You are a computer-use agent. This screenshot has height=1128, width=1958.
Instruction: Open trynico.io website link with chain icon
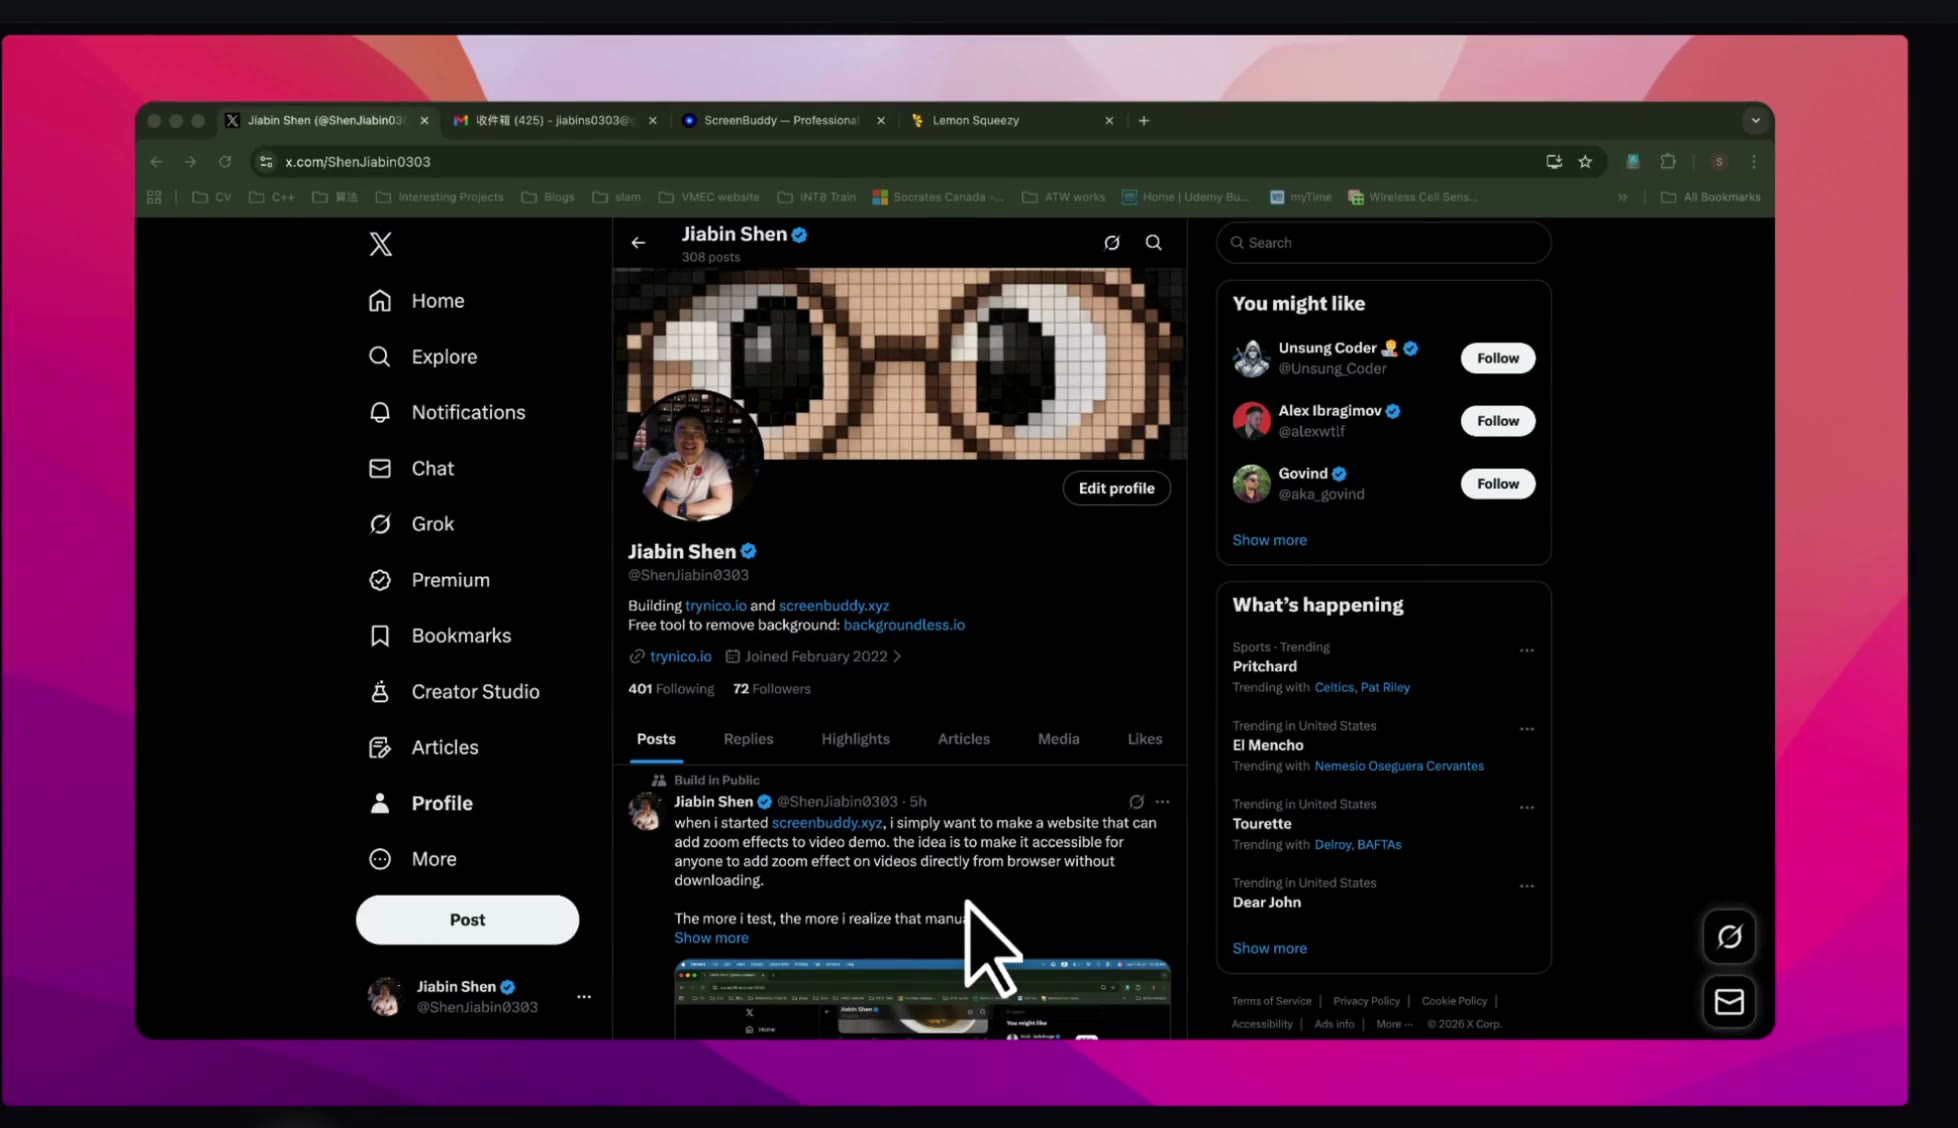tap(670, 657)
